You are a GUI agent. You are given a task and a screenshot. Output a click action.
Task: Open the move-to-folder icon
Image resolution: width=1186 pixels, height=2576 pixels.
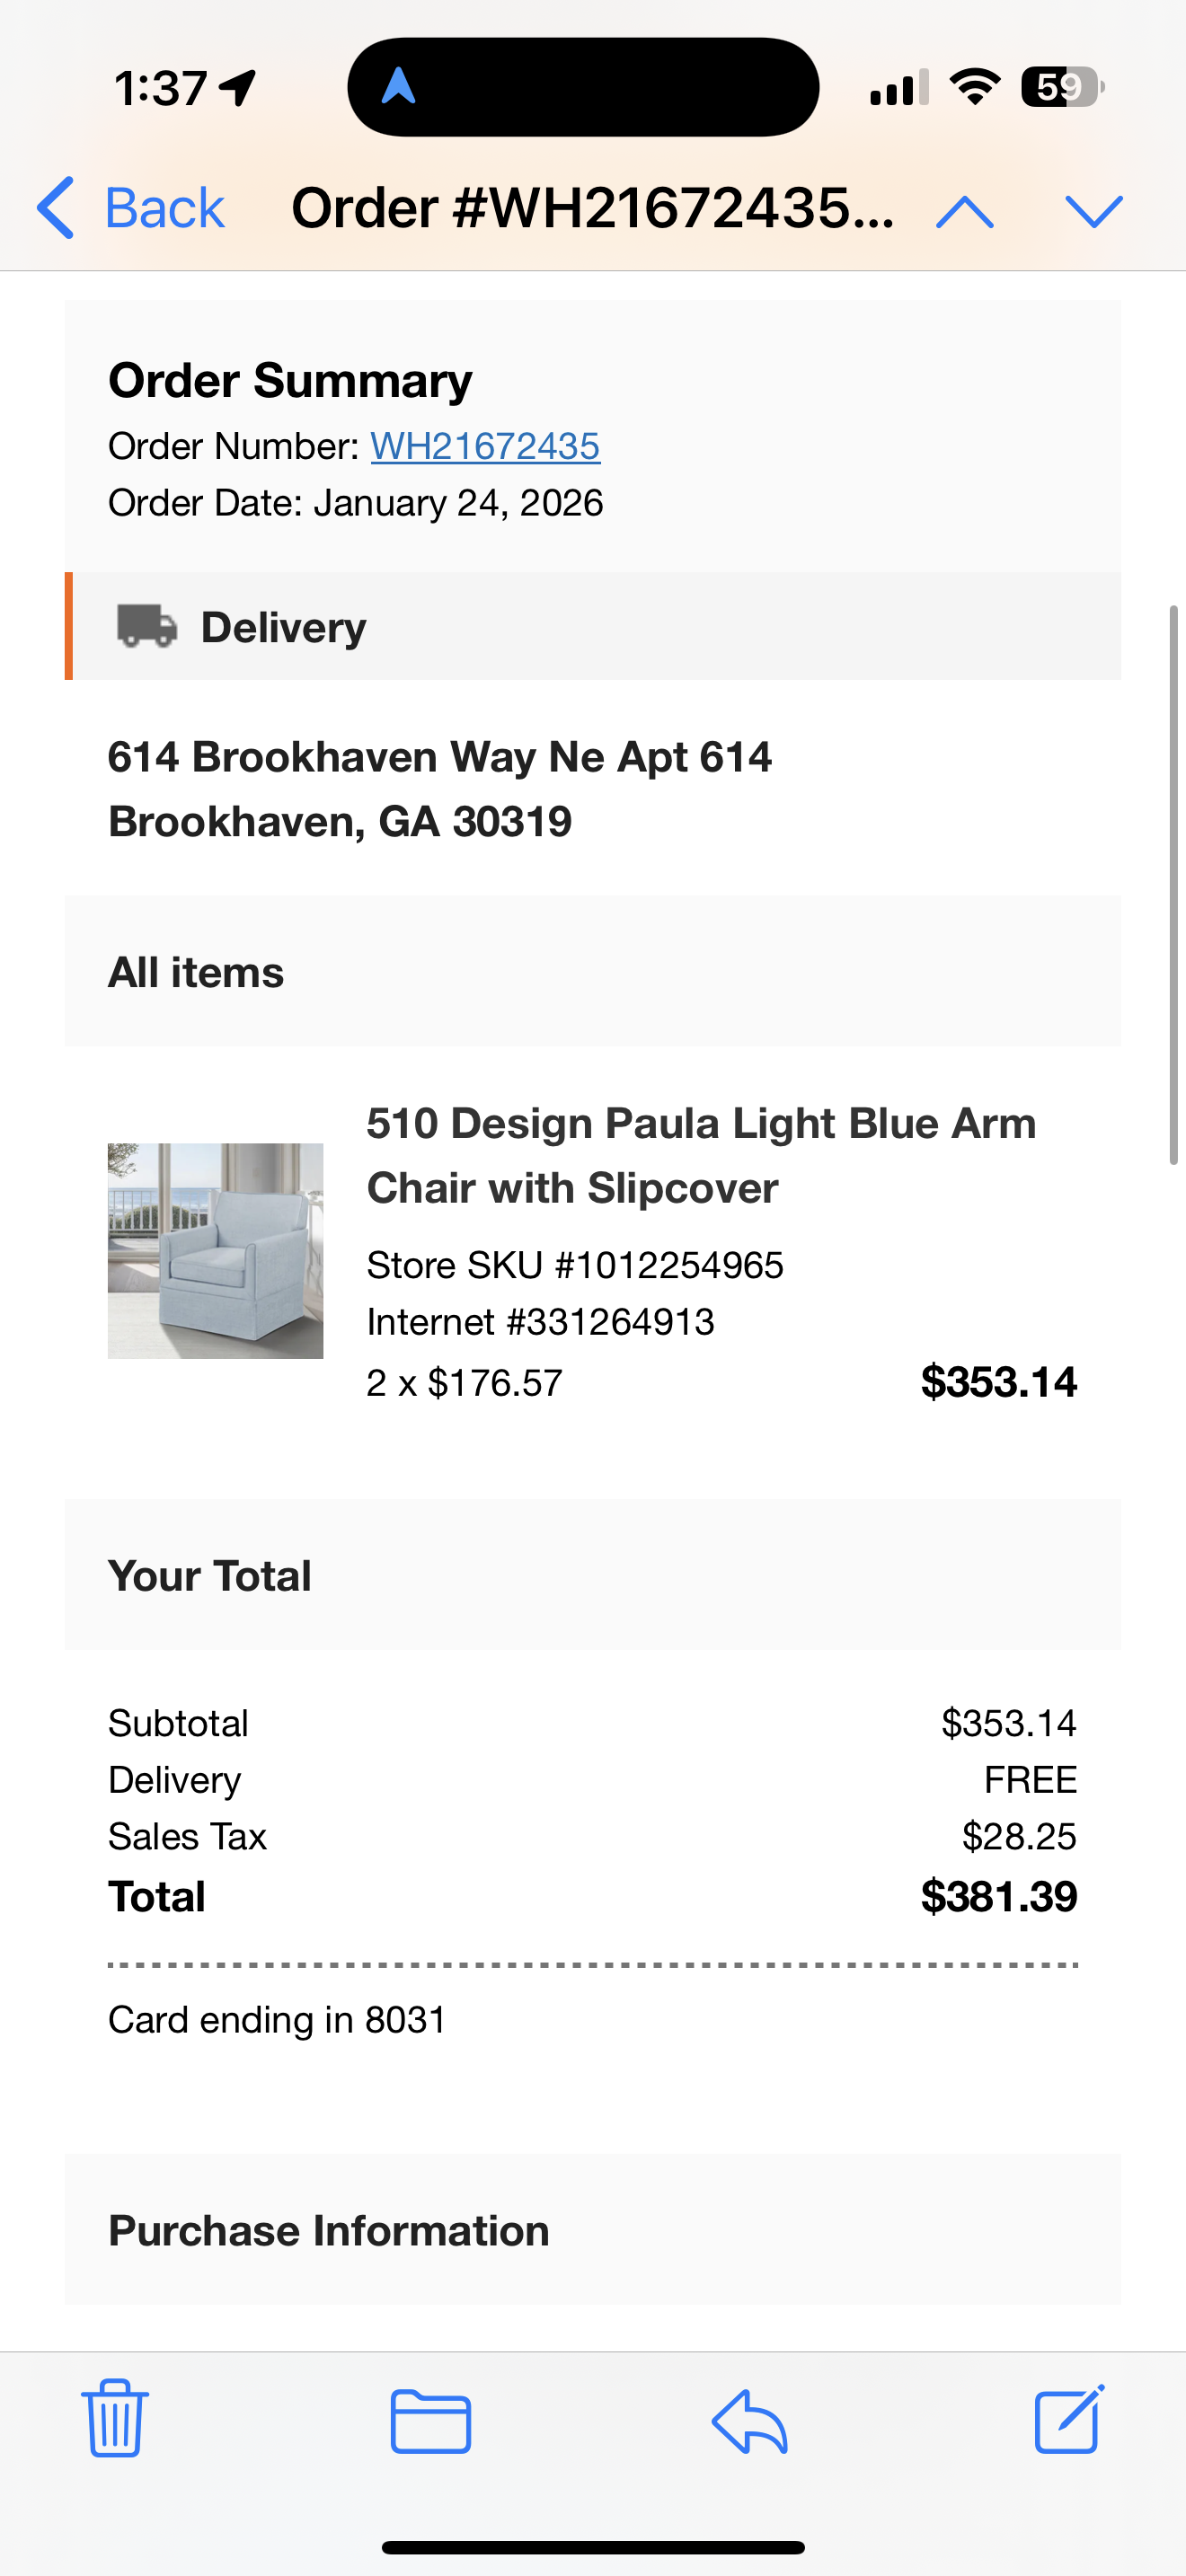coord(431,2421)
